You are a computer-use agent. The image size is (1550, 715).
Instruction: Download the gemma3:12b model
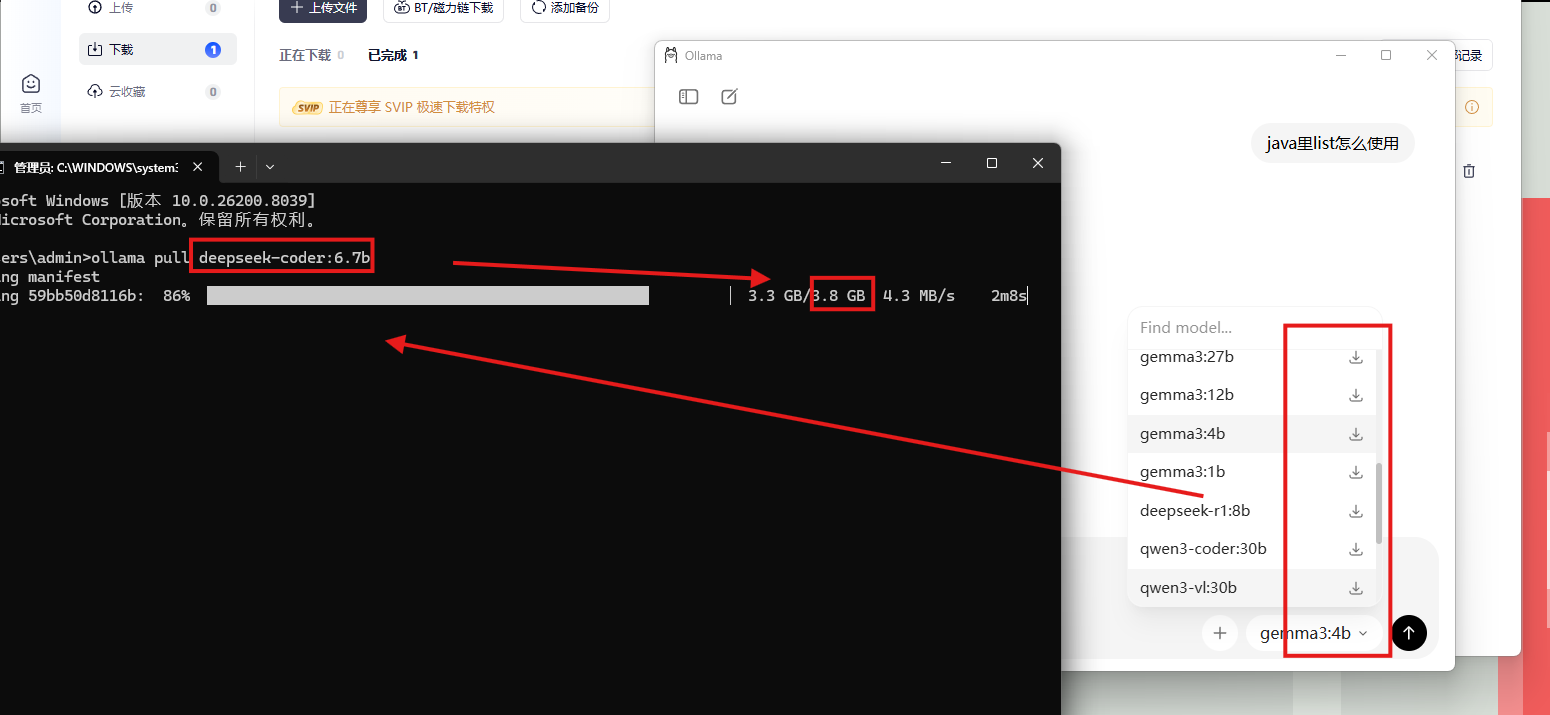tap(1356, 395)
